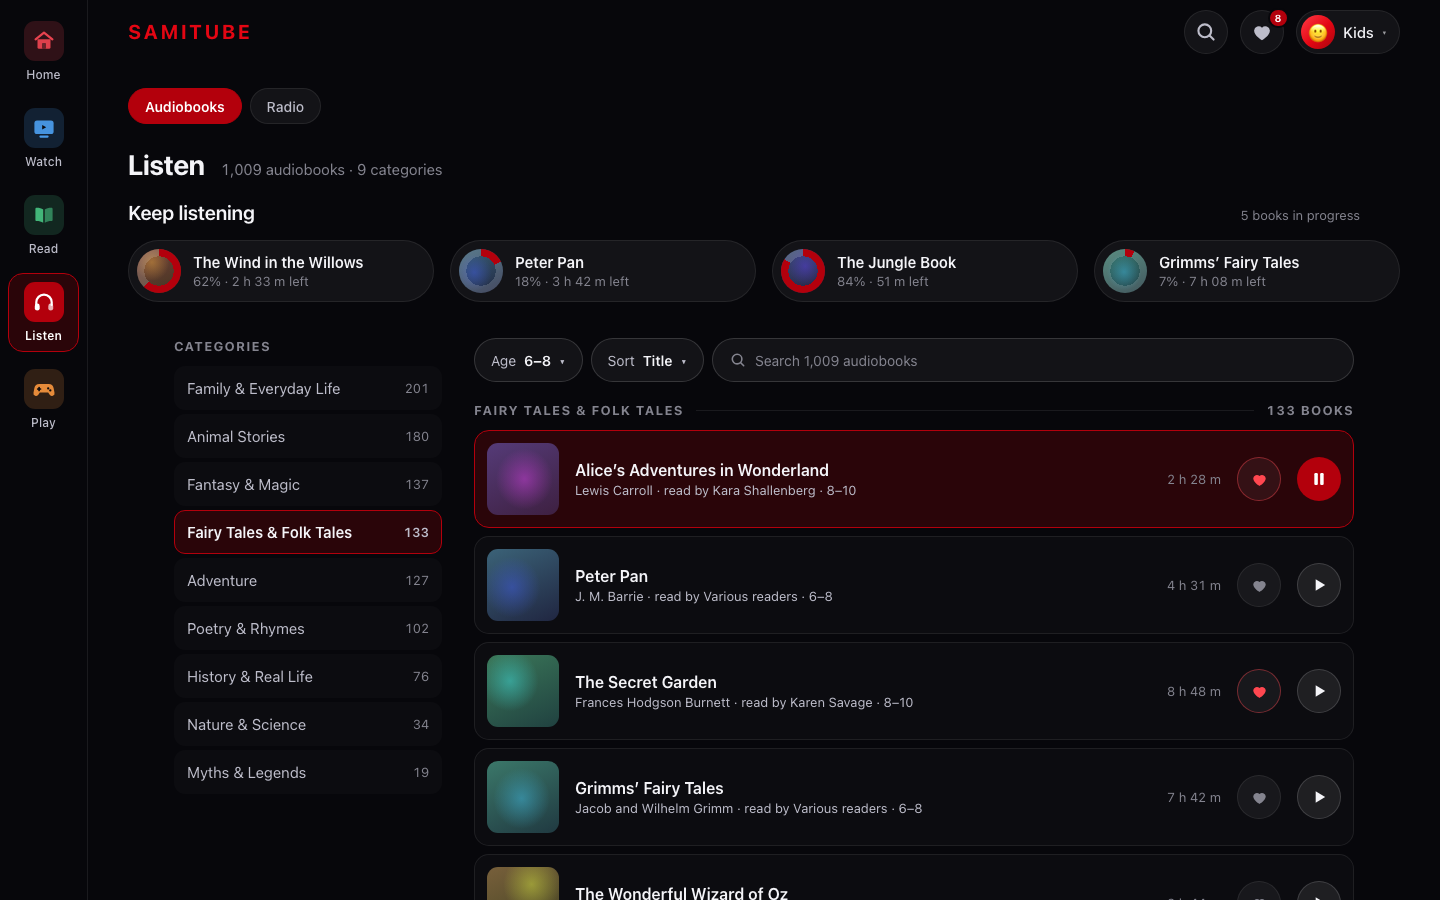Click the 5 books in progress label
1440x900 pixels.
click(x=1300, y=215)
